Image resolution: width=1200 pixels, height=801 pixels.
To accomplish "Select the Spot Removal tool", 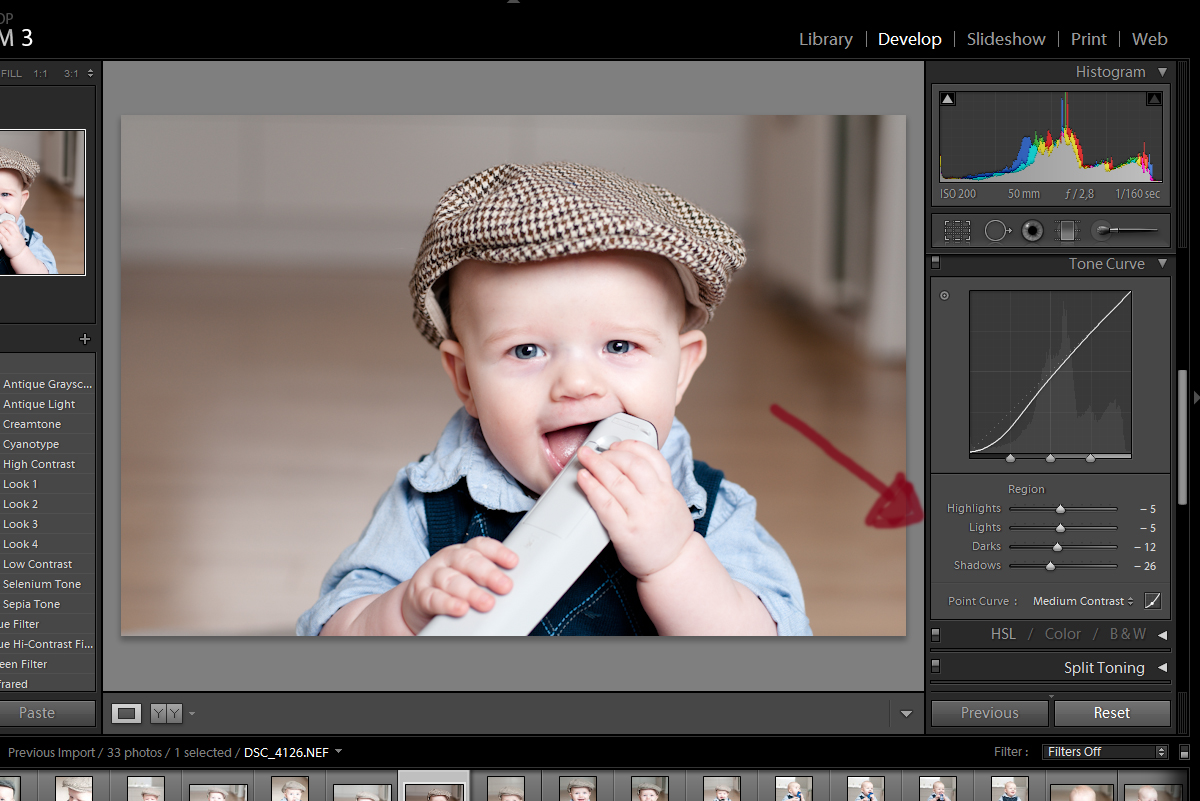I will point(996,231).
